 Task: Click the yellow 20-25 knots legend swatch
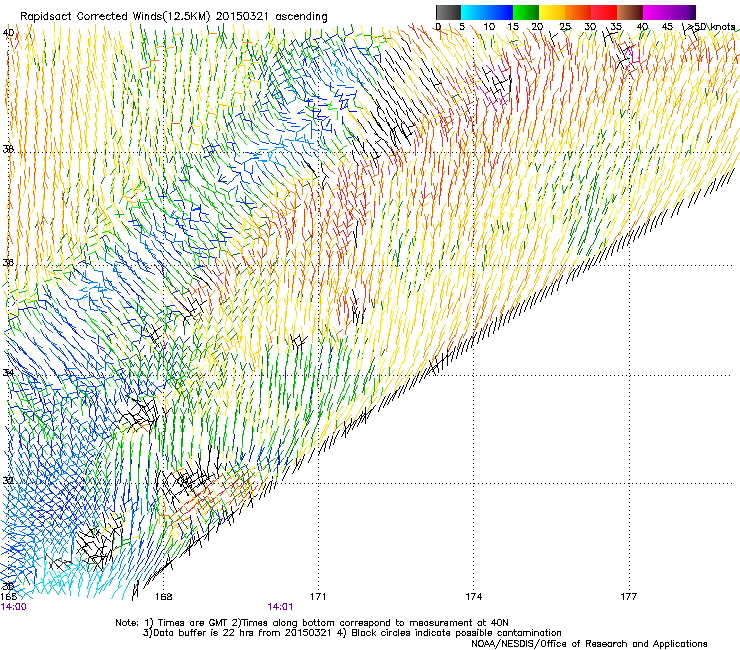click(x=552, y=12)
